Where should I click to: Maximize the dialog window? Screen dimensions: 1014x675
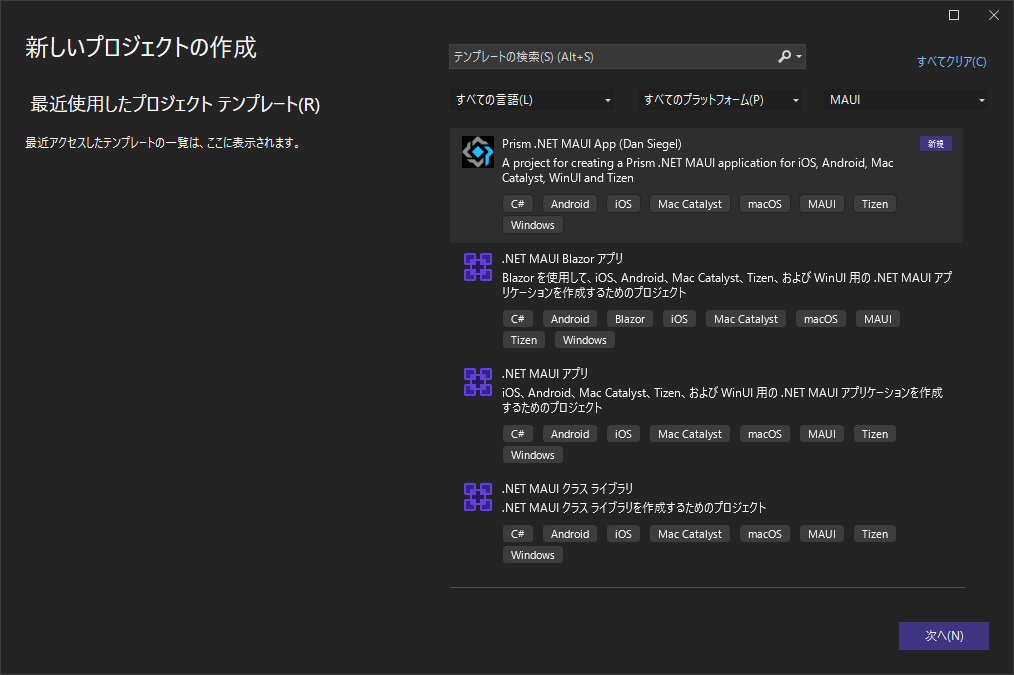[954, 15]
